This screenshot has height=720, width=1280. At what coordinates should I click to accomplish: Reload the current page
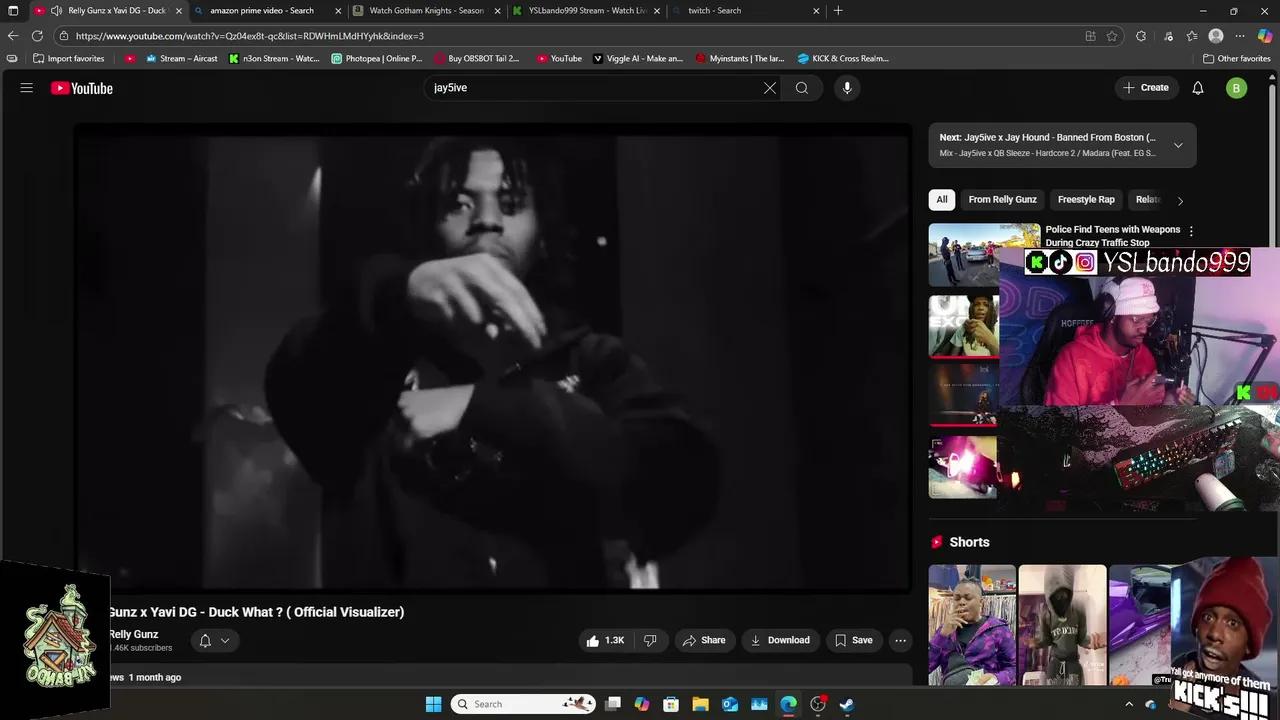[x=37, y=36]
